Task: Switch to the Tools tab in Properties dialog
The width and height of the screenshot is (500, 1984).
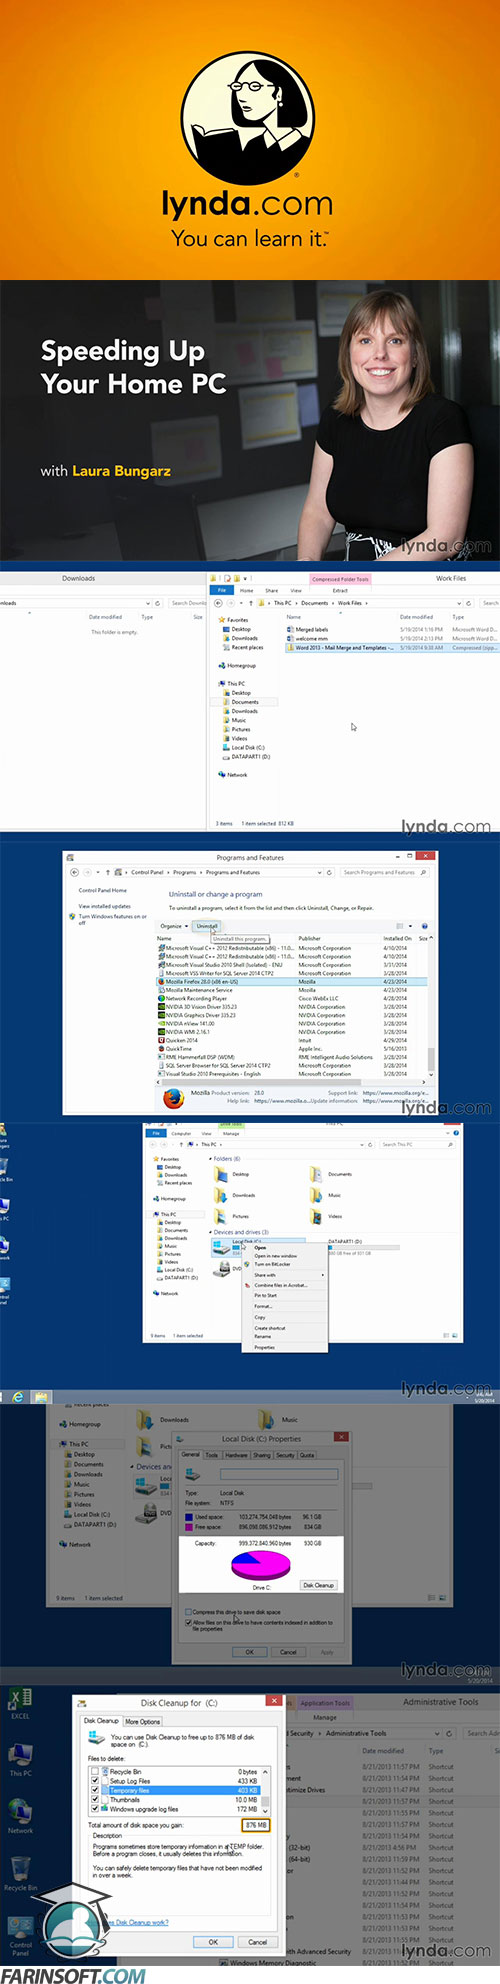Action: [212, 1455]
